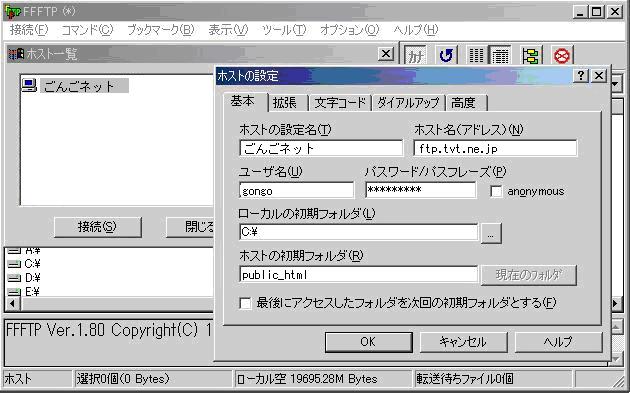Viewport: 630px width, 393px height.
Task: Click the A:¥ drive entry
Action: 24,251
